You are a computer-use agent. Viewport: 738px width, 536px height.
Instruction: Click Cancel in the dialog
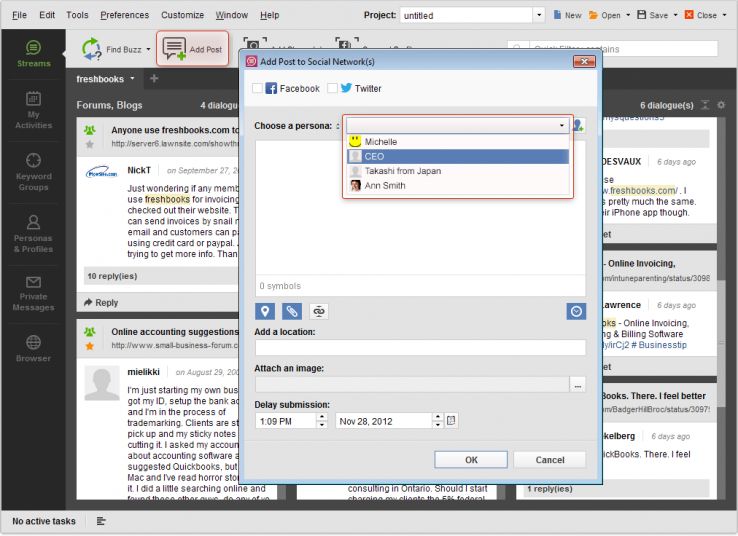(549, 460)
